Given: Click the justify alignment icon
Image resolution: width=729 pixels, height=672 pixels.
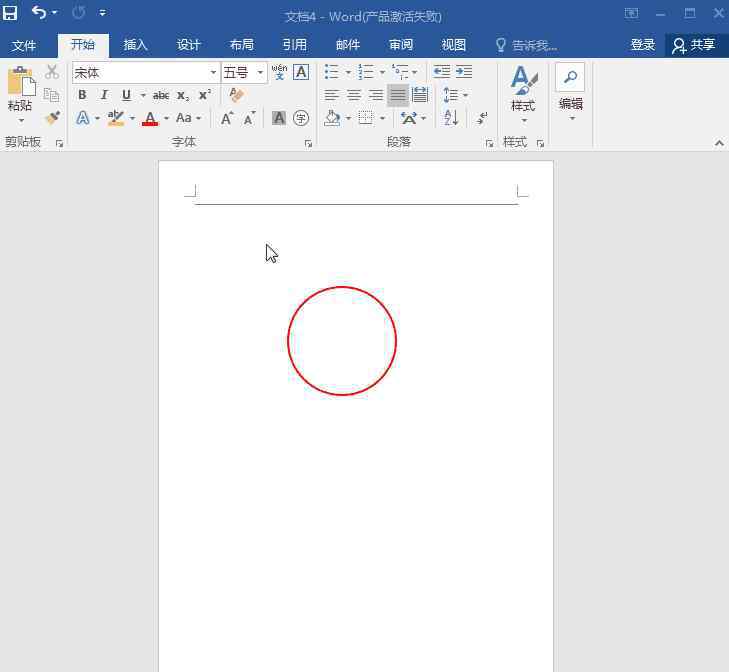Looking at the screenshot, I should (398, 95).
